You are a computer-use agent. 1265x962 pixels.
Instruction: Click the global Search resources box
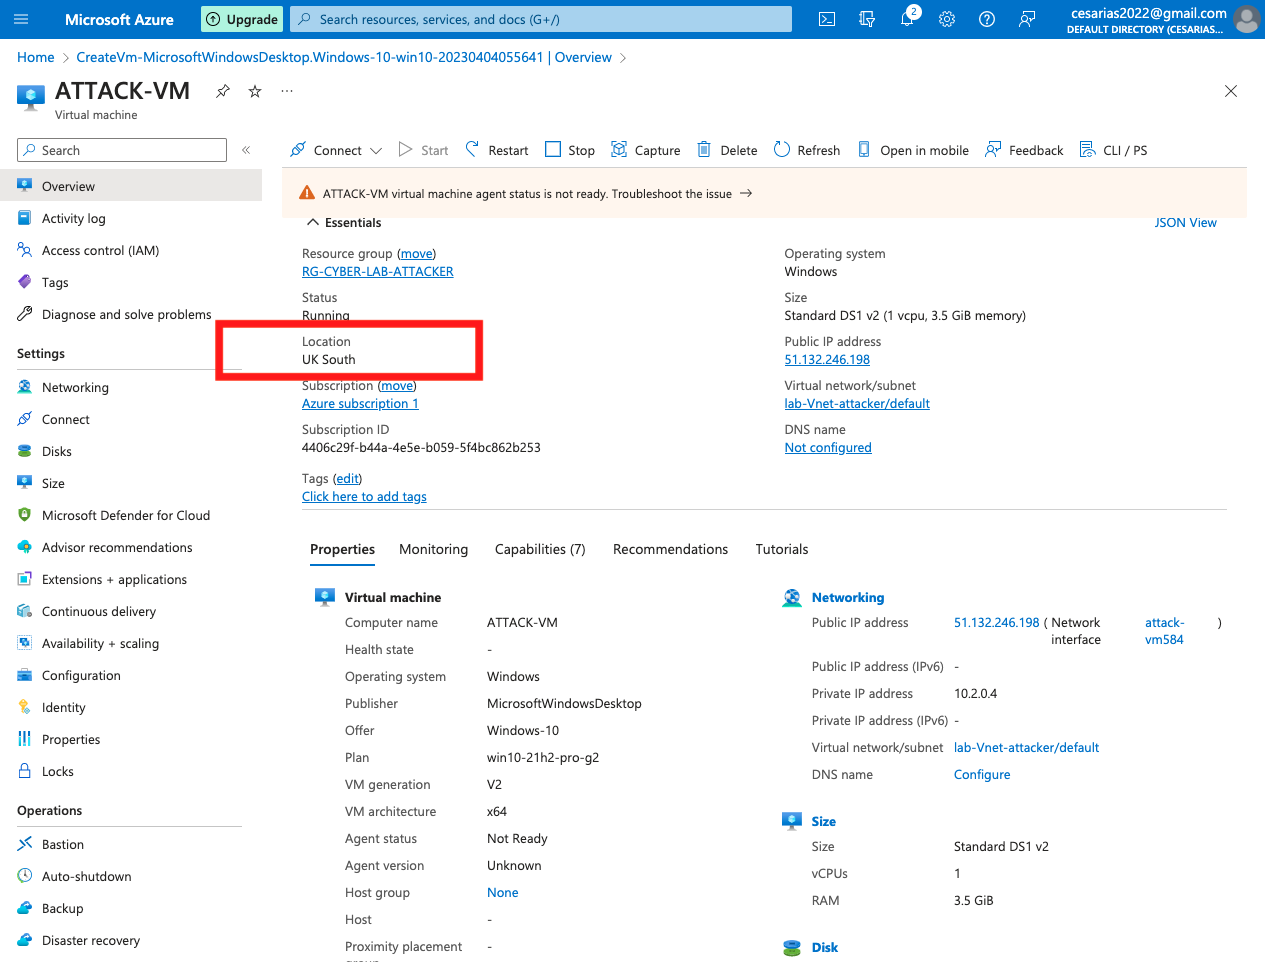pyautogui.click(x=541, y=19)
